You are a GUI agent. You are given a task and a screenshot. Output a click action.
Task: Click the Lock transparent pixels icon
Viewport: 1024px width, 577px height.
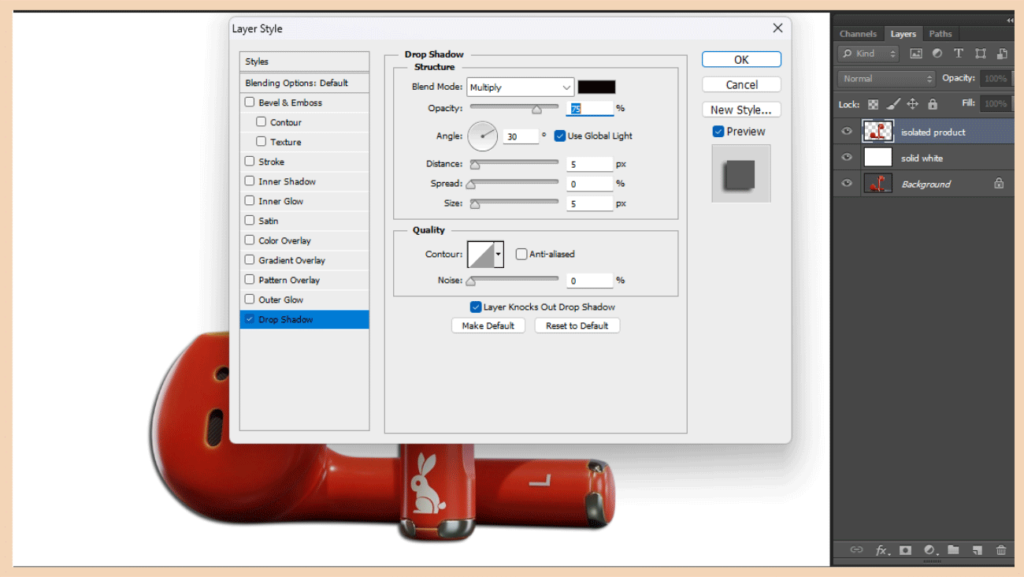point(873,103)
